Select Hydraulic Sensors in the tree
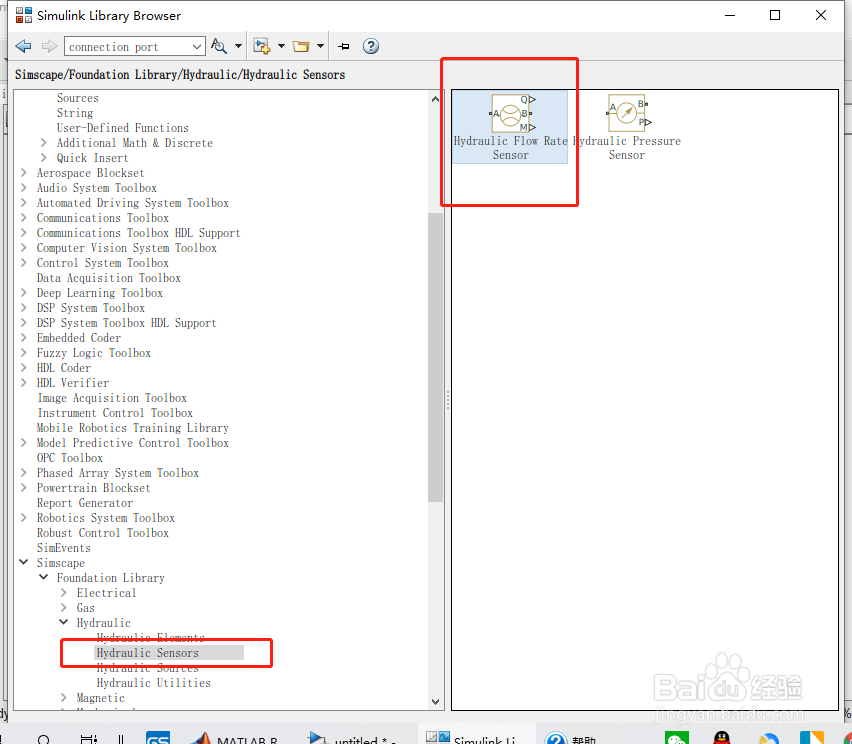 [148, 653]
